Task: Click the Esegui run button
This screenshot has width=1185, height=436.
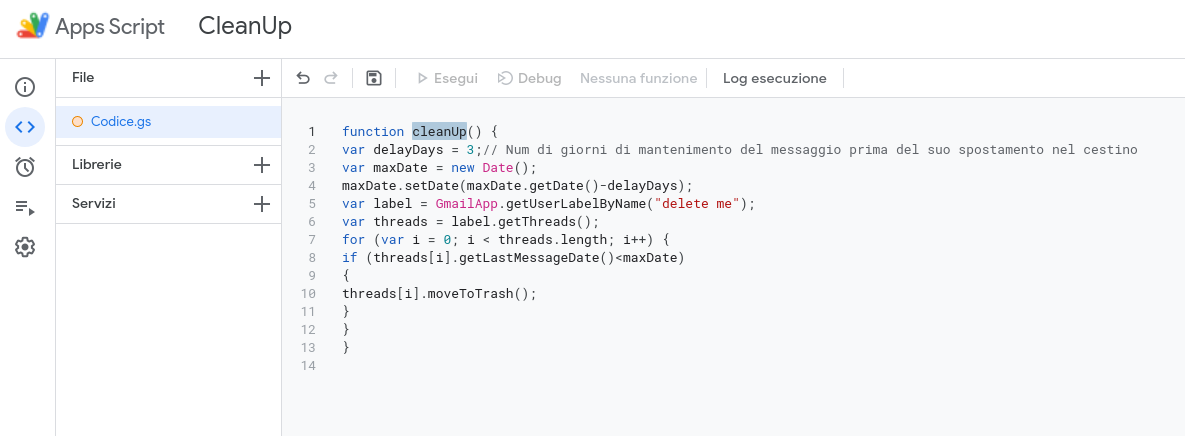Action: [x=447, y=79]
